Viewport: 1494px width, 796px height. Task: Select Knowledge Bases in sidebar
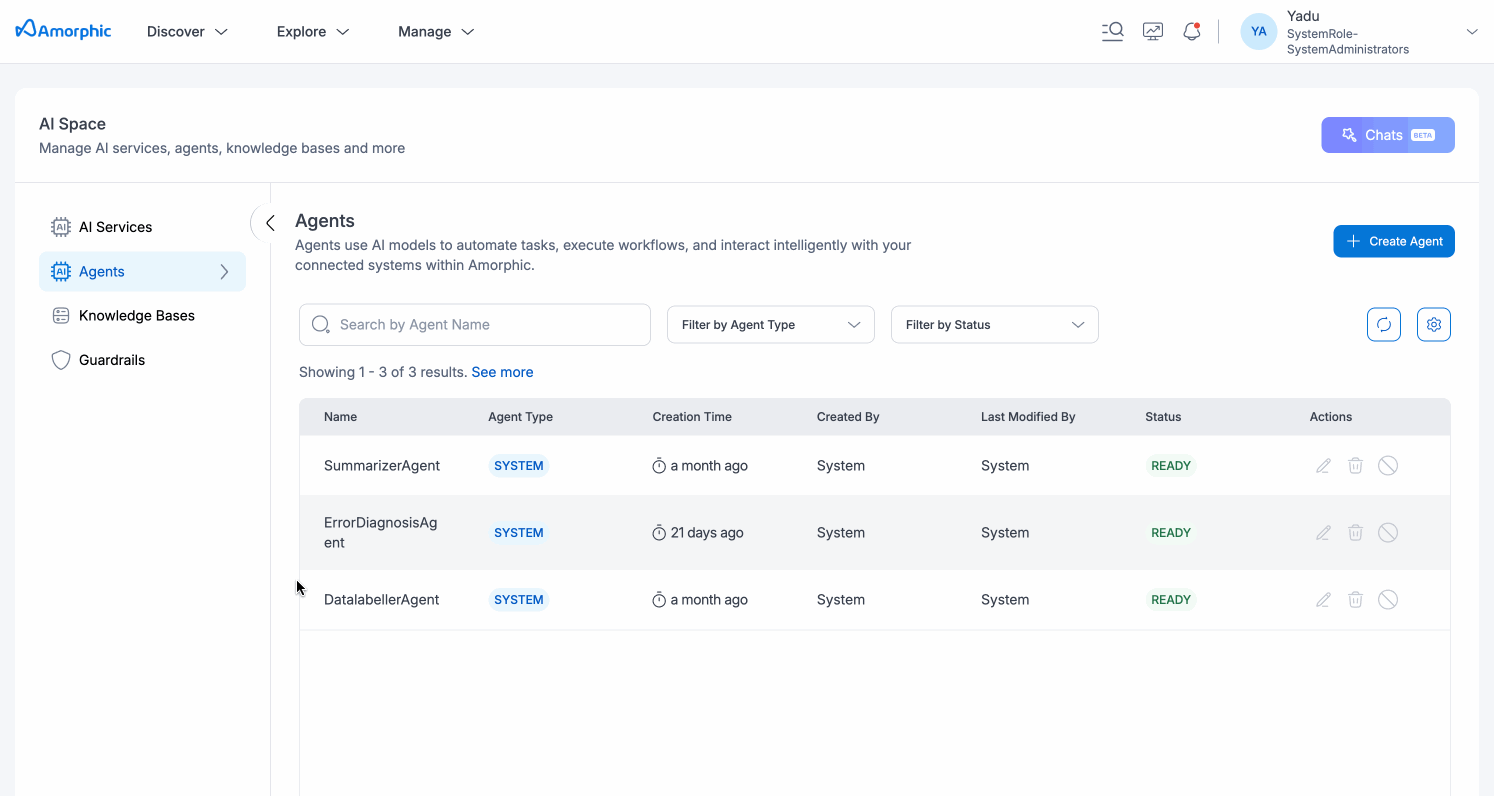point(136,316)
